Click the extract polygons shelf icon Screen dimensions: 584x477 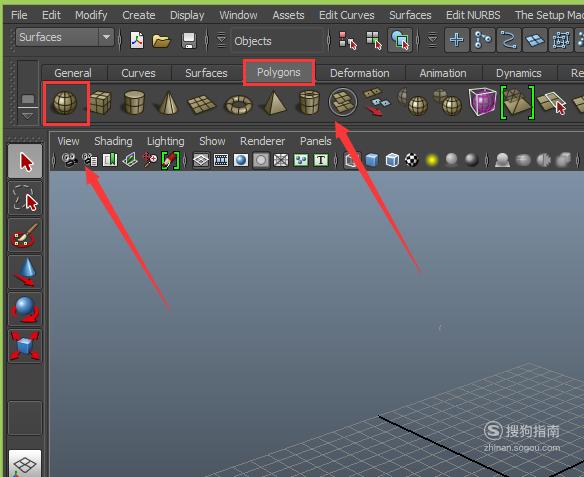(377, 102)
